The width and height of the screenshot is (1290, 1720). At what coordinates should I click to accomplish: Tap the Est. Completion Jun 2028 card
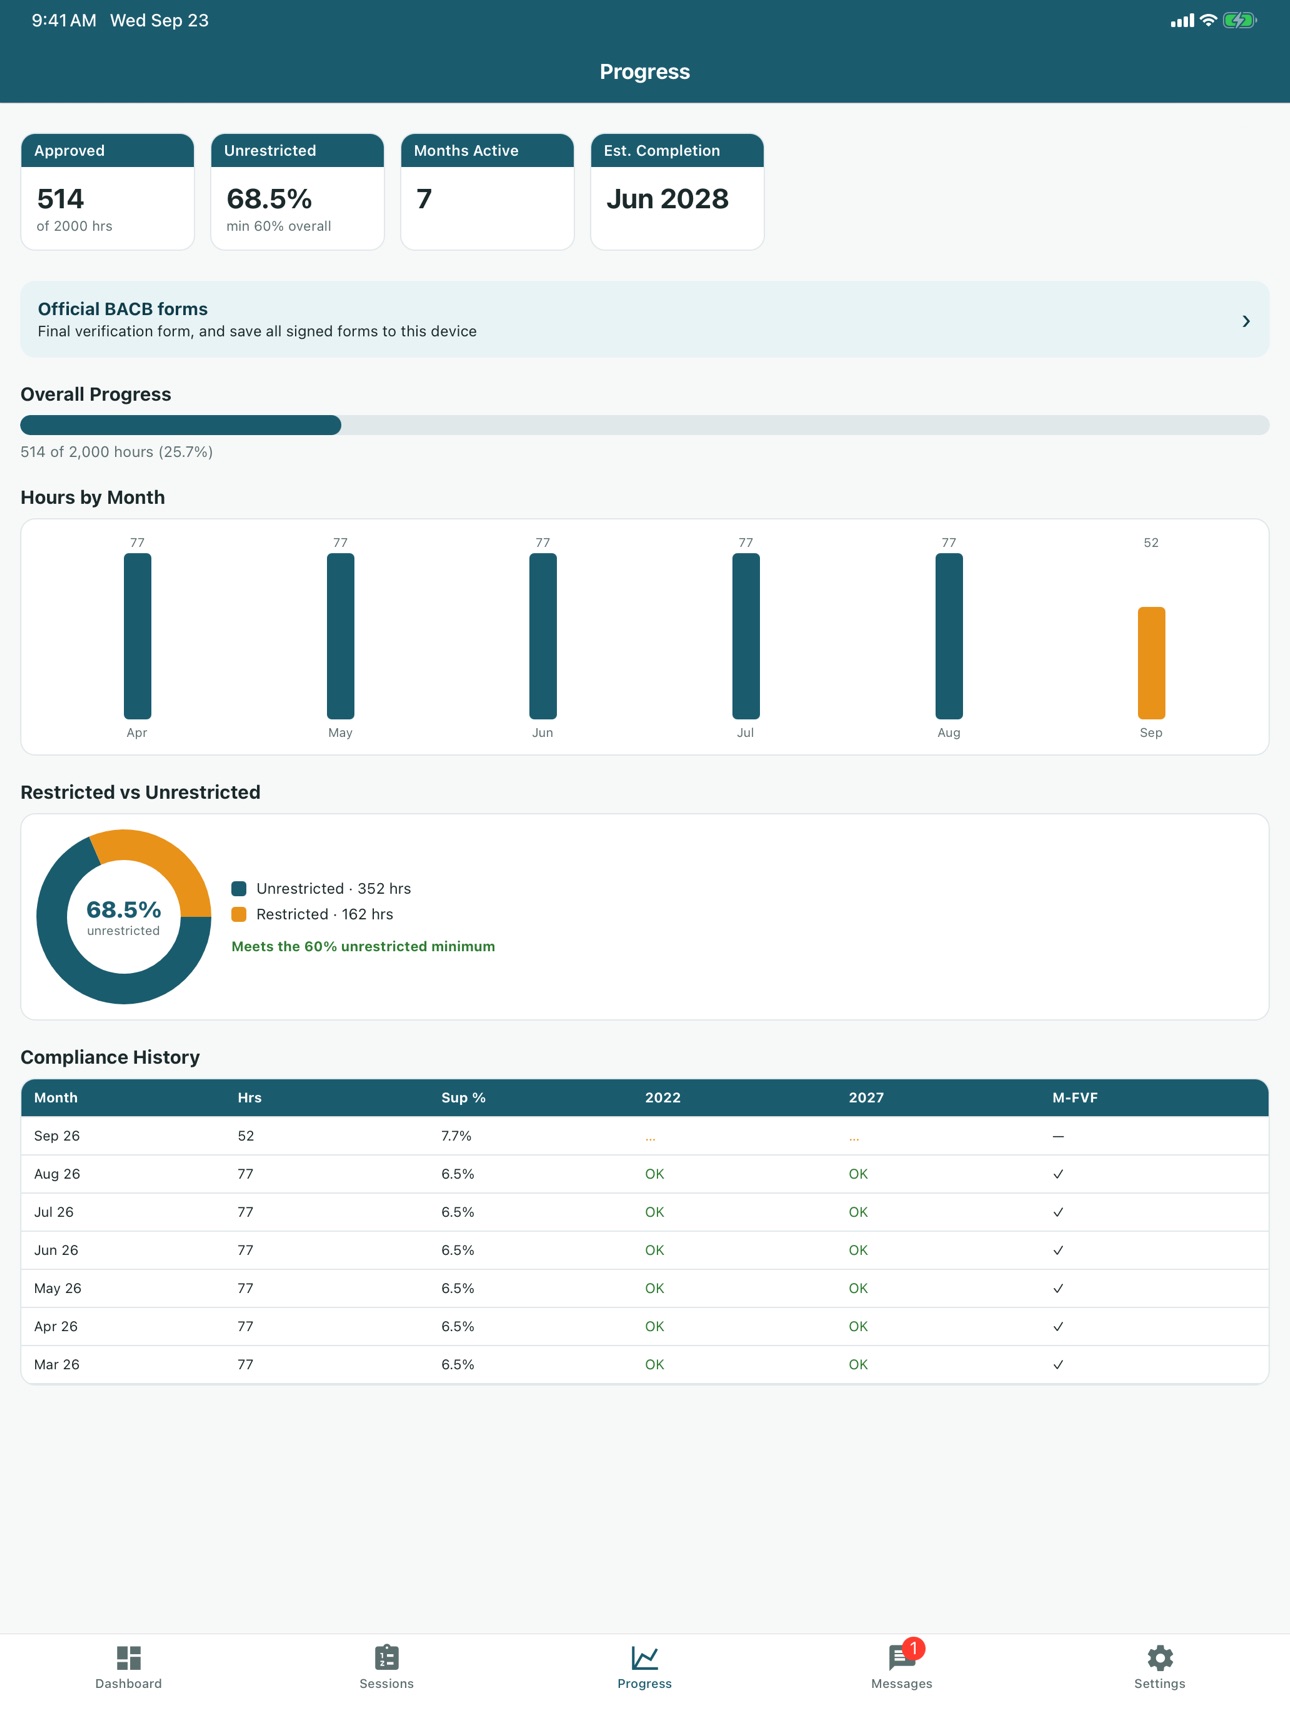tap(678, 192)
